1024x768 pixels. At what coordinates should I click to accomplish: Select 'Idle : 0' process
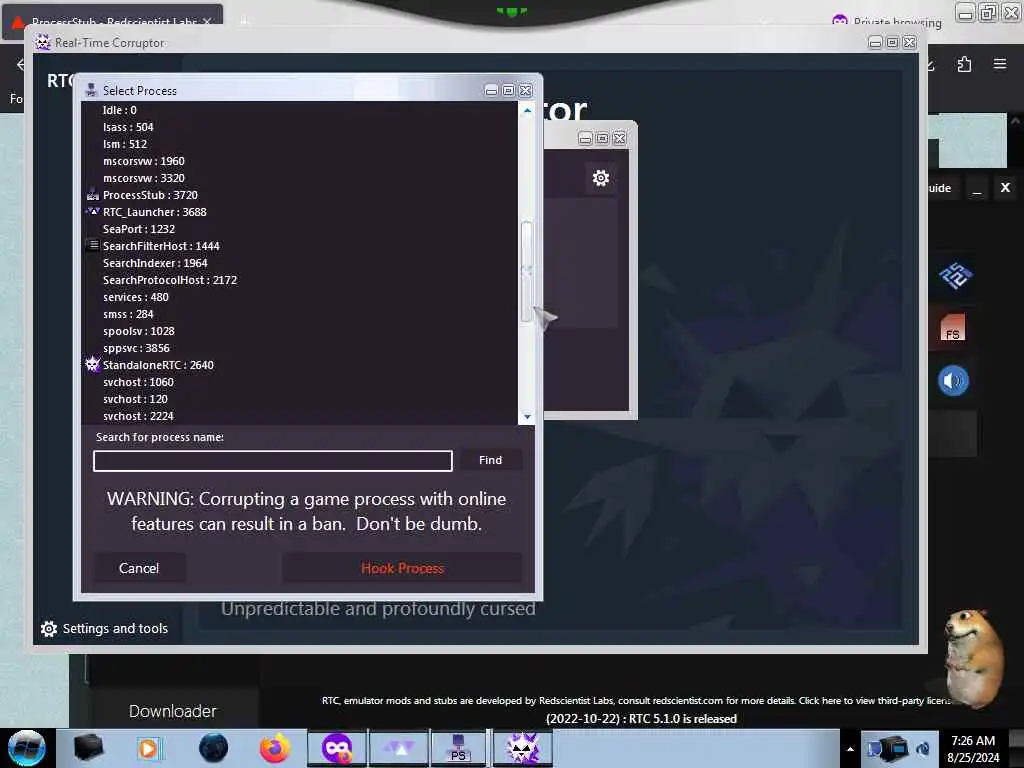[120, 110]
